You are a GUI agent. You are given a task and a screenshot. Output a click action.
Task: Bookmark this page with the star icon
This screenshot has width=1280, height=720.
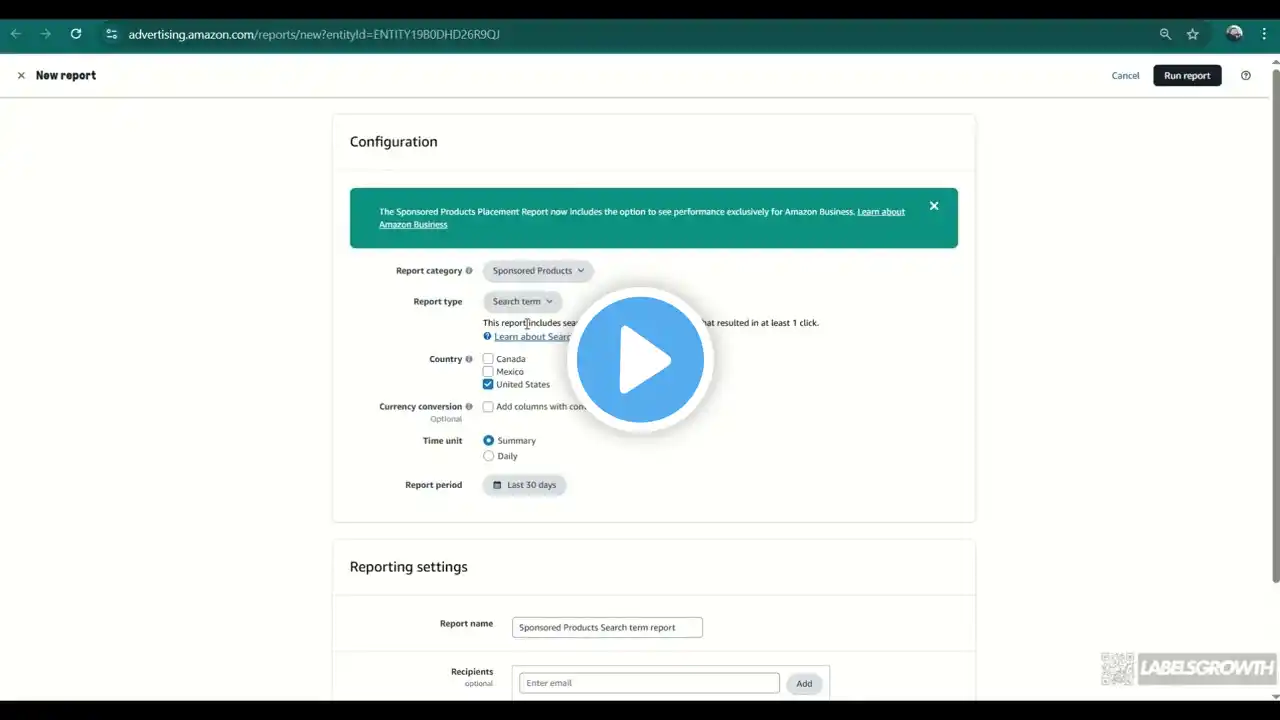(1193, 34)
